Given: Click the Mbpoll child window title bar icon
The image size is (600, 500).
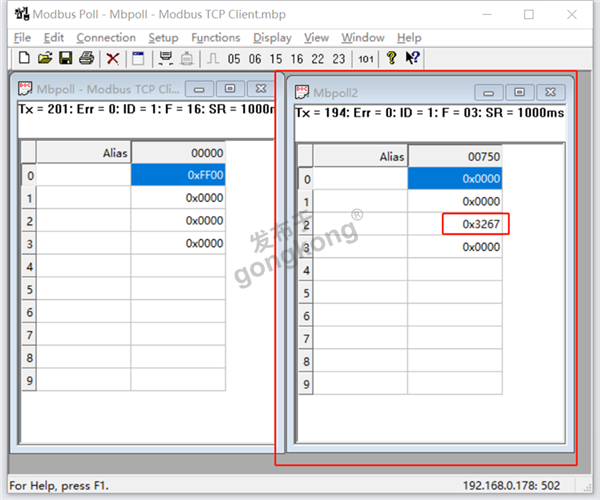Looking at the screenshot, I should pyautogui.click(x=25, y=89).
